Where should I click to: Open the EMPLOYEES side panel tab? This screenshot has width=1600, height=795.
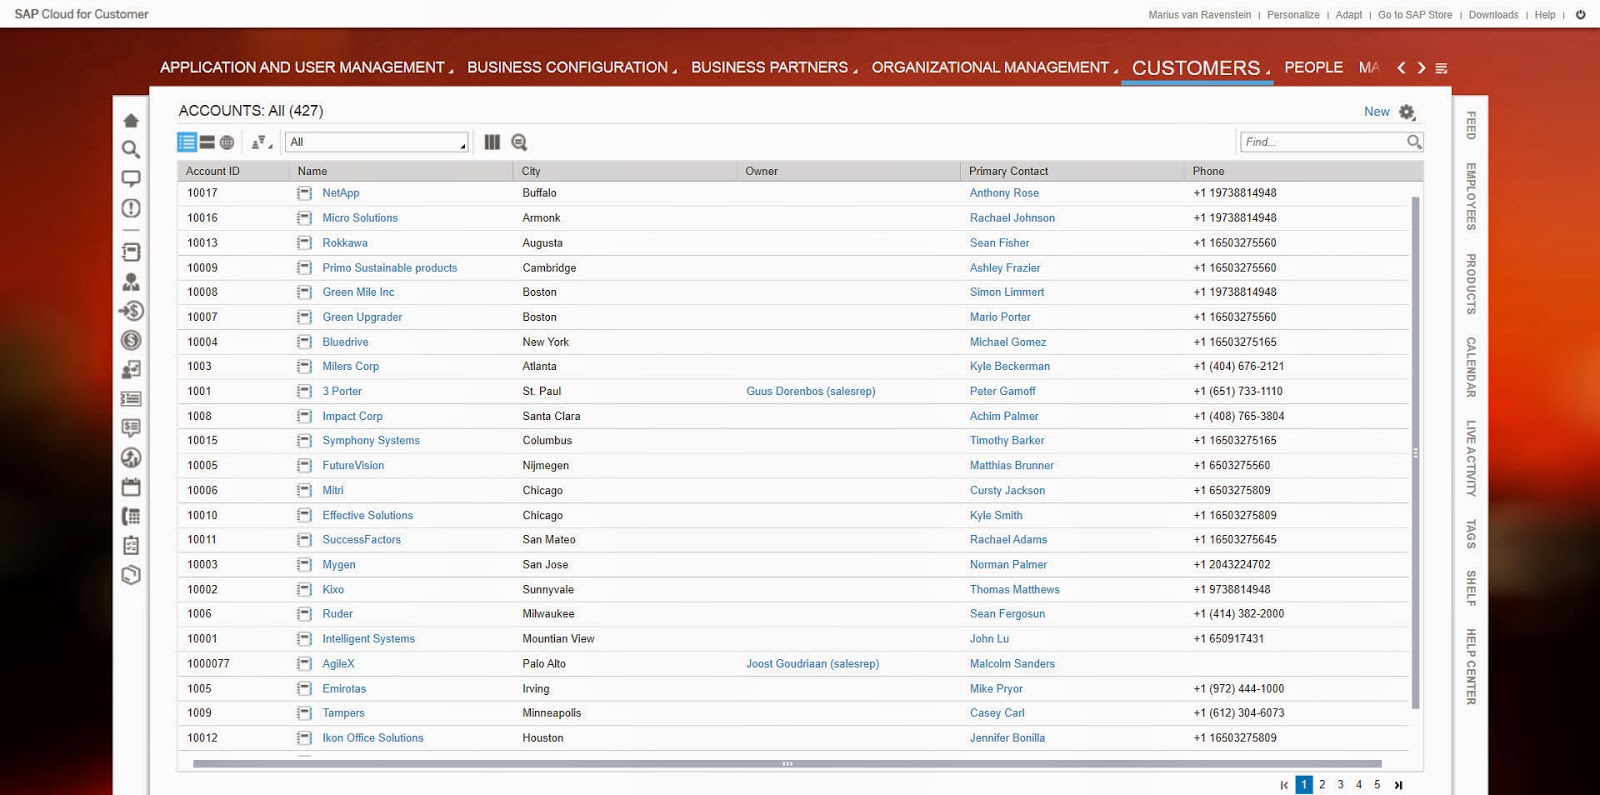[x=1471, y=196]
